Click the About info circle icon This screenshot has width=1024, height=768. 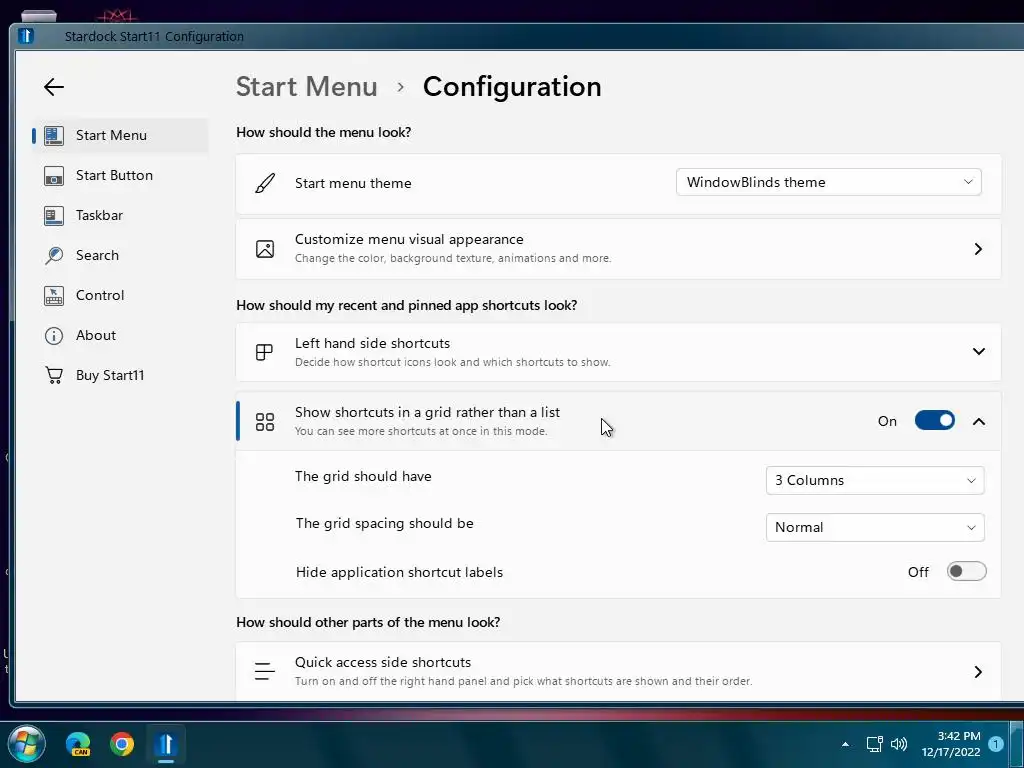tap(54, 336)
